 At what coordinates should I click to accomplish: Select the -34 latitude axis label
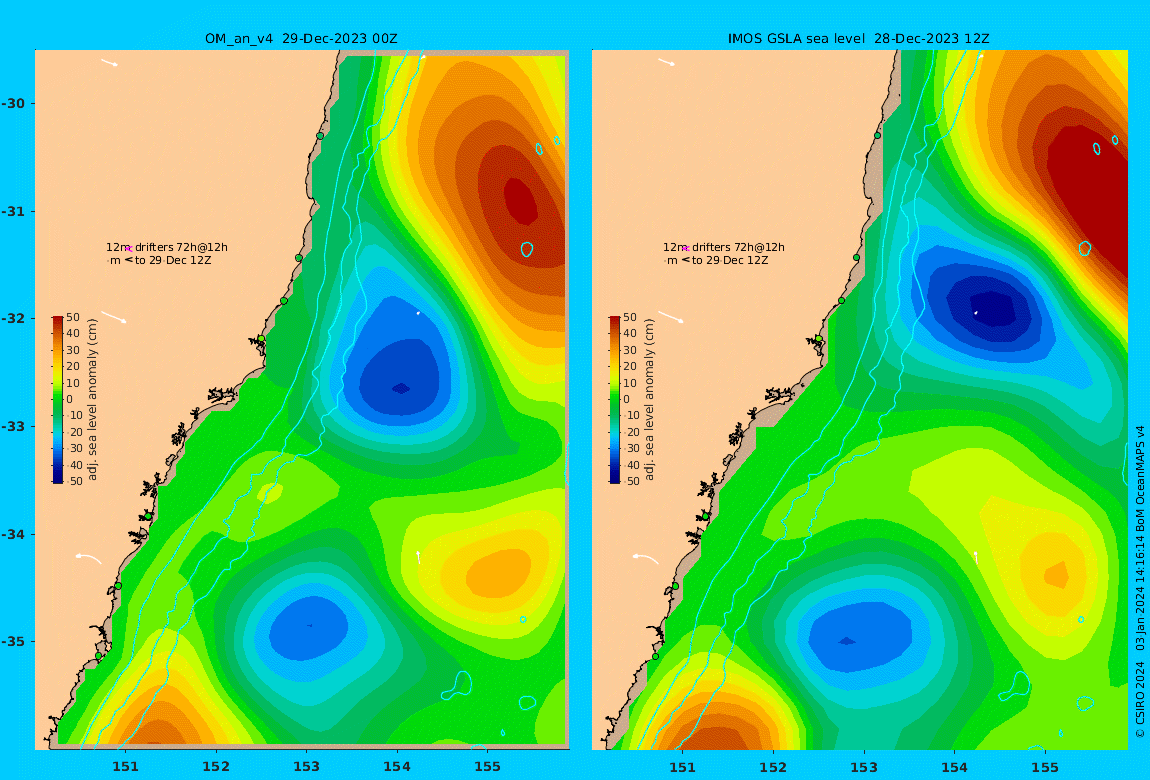coord(13,534)
